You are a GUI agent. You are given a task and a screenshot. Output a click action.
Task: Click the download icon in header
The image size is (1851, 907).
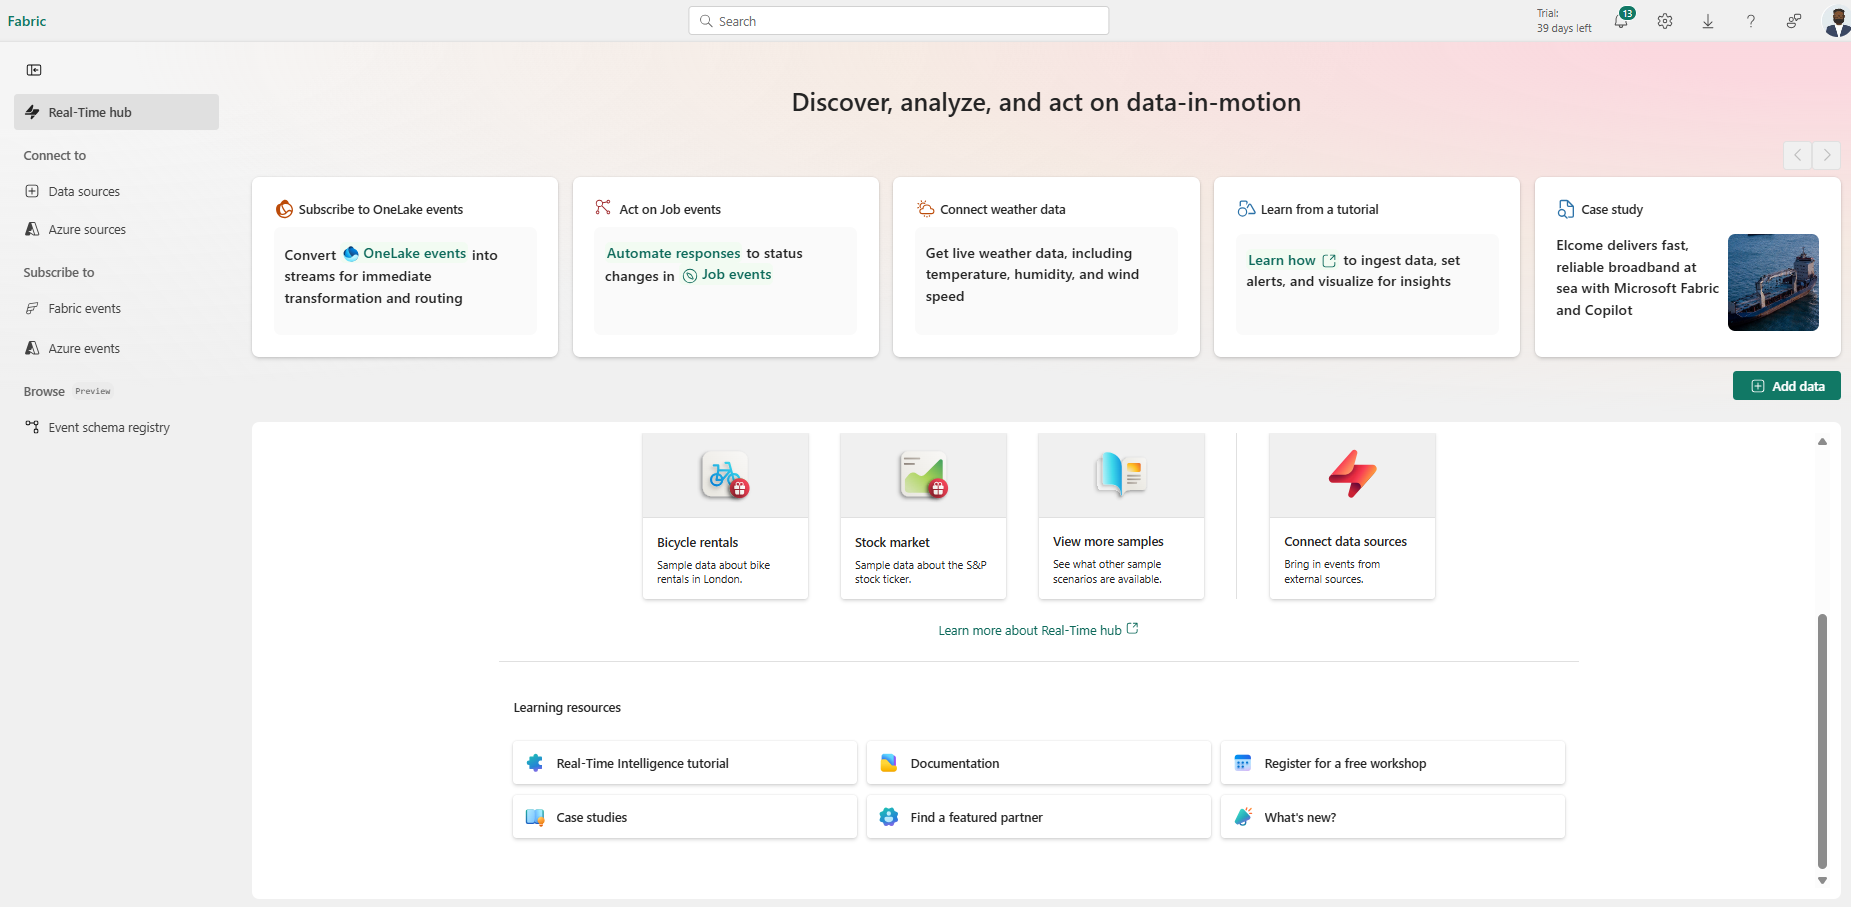(1707, 21)
